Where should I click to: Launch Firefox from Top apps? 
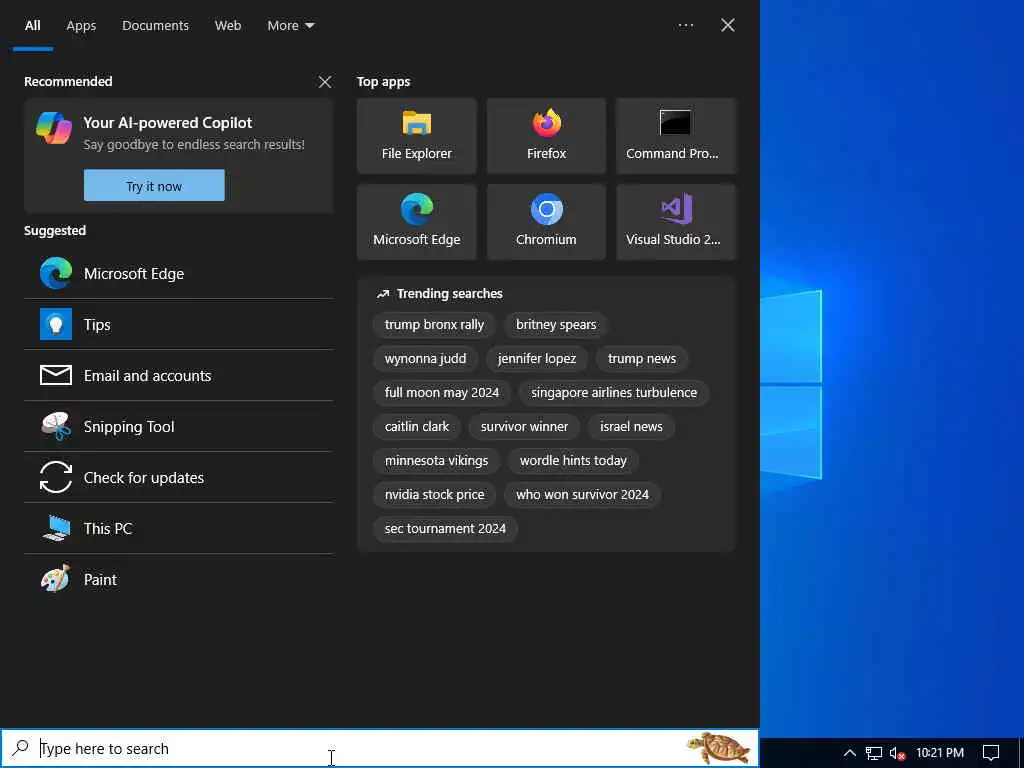coord(546,136)
